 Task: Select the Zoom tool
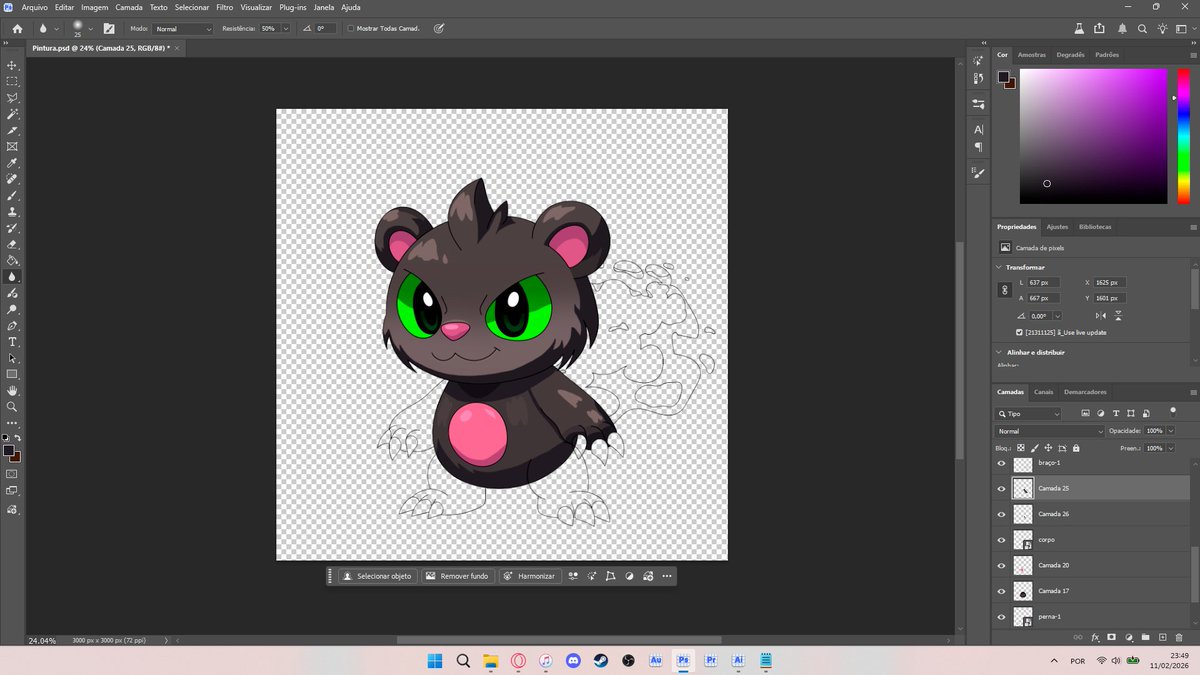click(12, 407)
